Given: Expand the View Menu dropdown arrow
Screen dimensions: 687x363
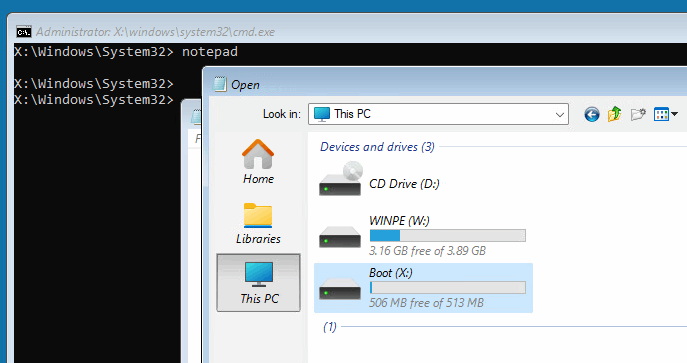Looking at the screenshot, I should [x=674, y=114].
